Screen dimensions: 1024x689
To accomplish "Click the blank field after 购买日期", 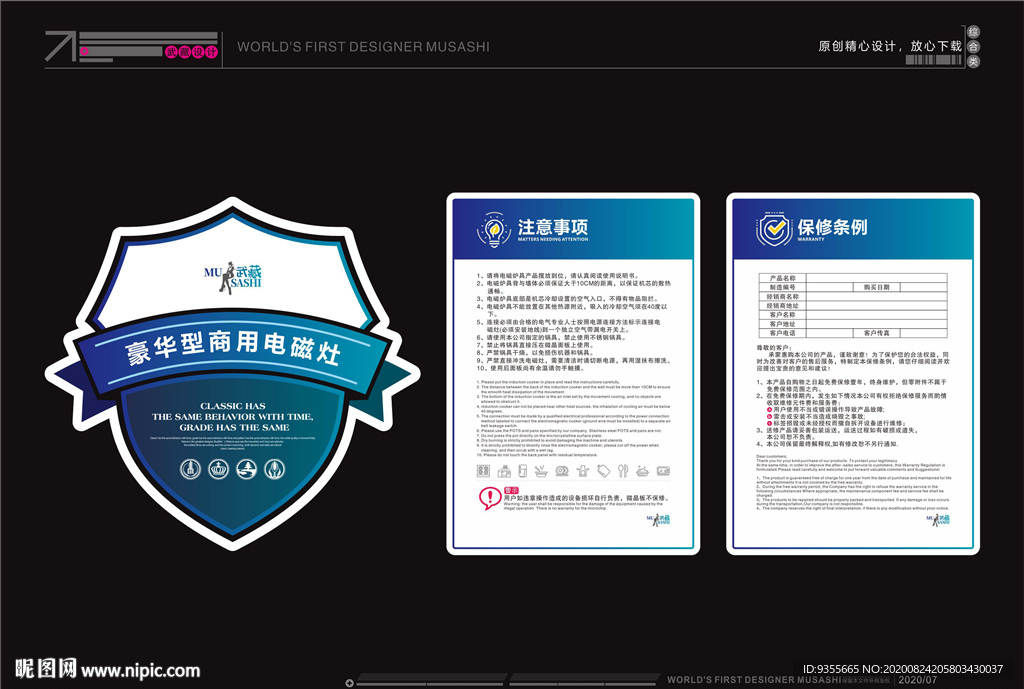I will [x=923, y=287].
